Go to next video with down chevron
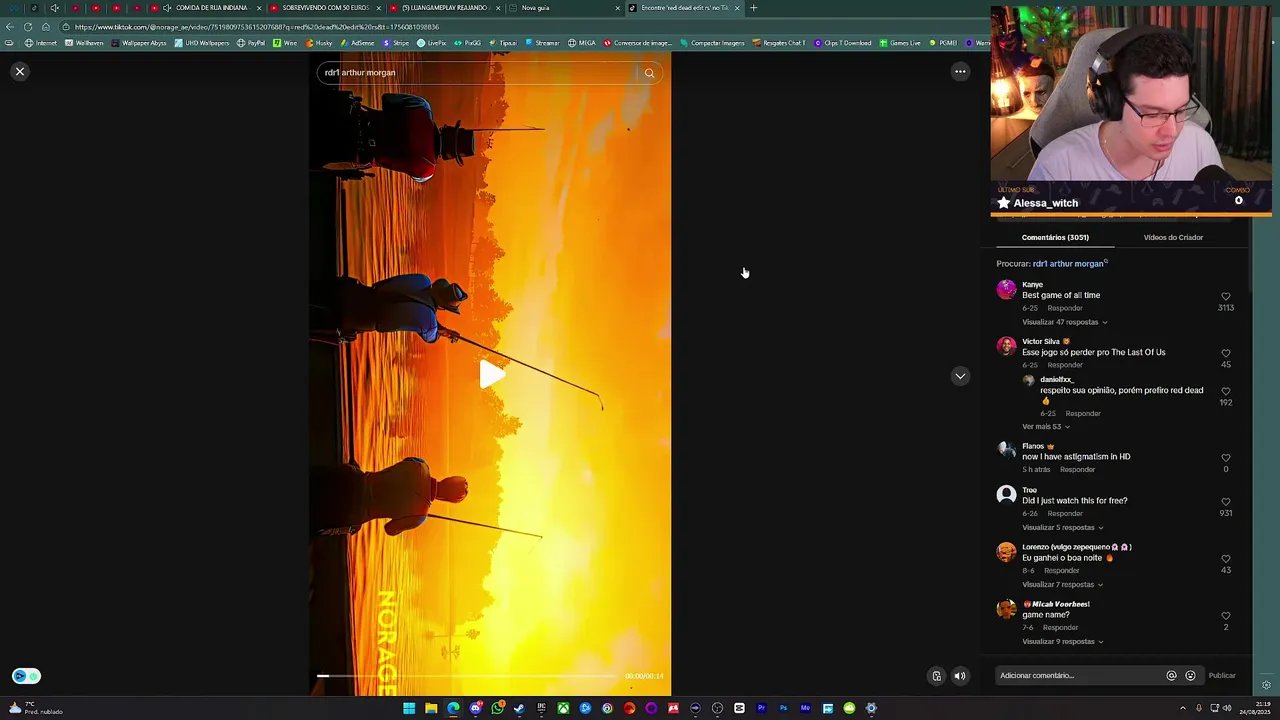1280x720 pixels. 960,376
